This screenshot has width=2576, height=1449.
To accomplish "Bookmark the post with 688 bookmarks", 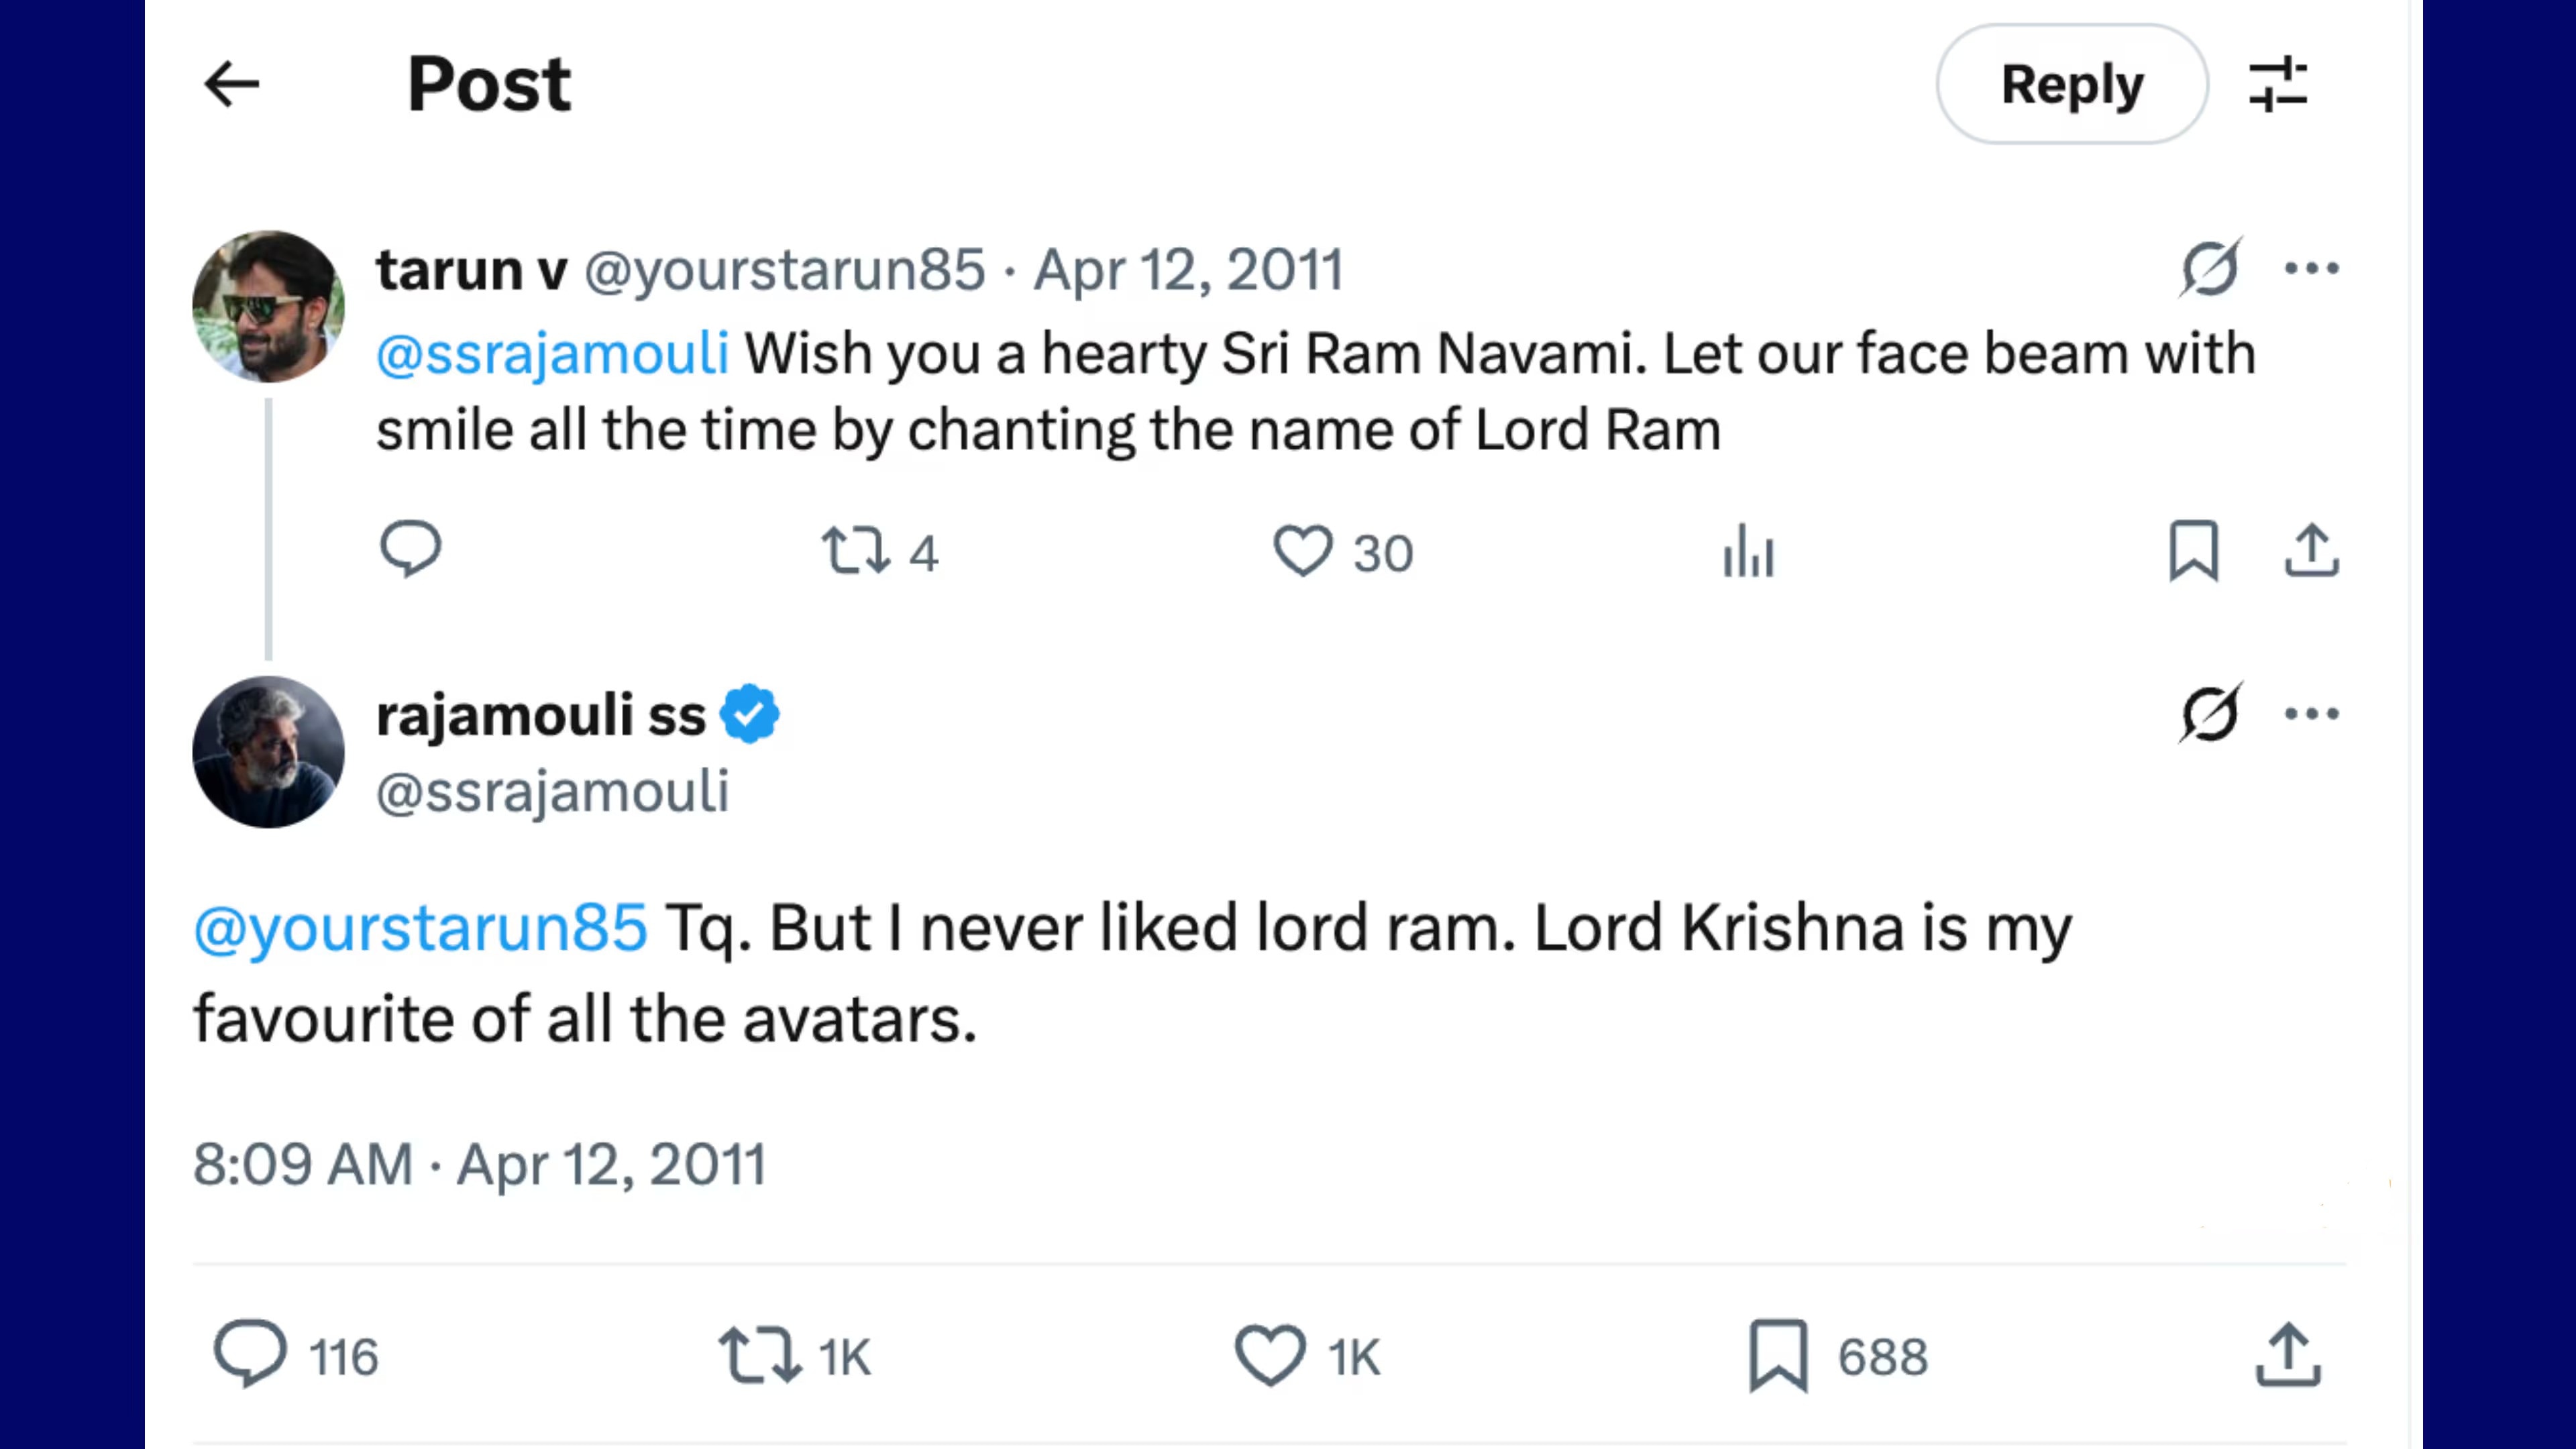I will 1778,1355.
